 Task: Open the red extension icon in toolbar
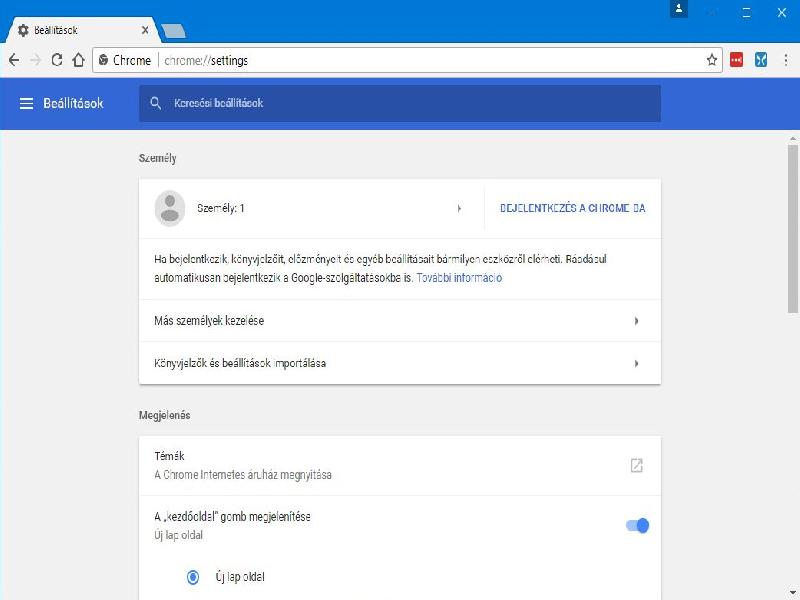736,60
